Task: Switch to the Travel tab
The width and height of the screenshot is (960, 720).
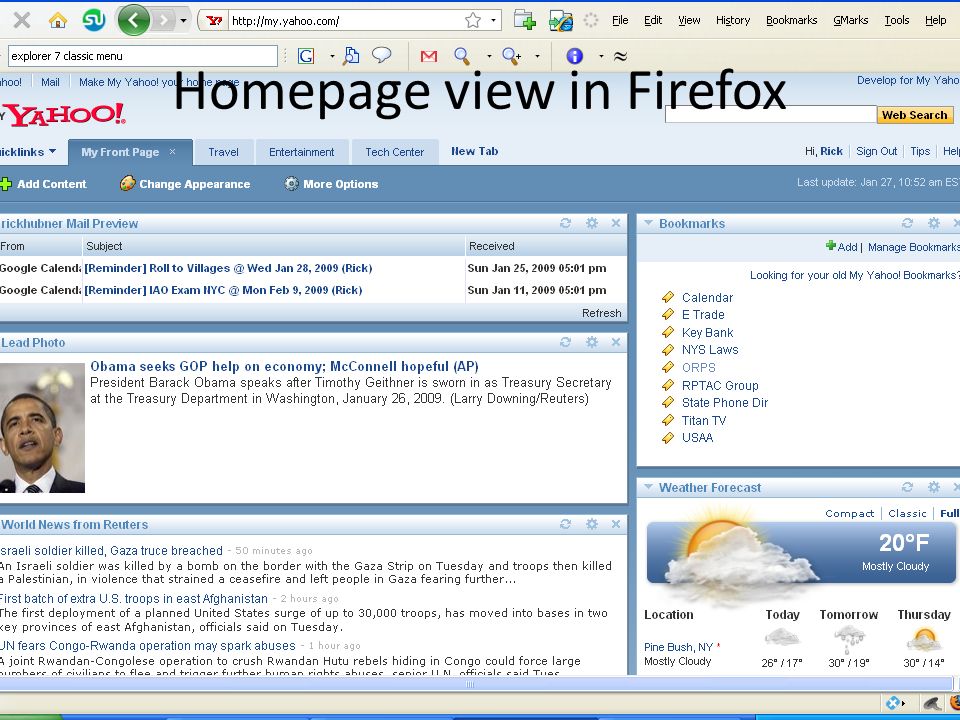Action: coord(223,152)
